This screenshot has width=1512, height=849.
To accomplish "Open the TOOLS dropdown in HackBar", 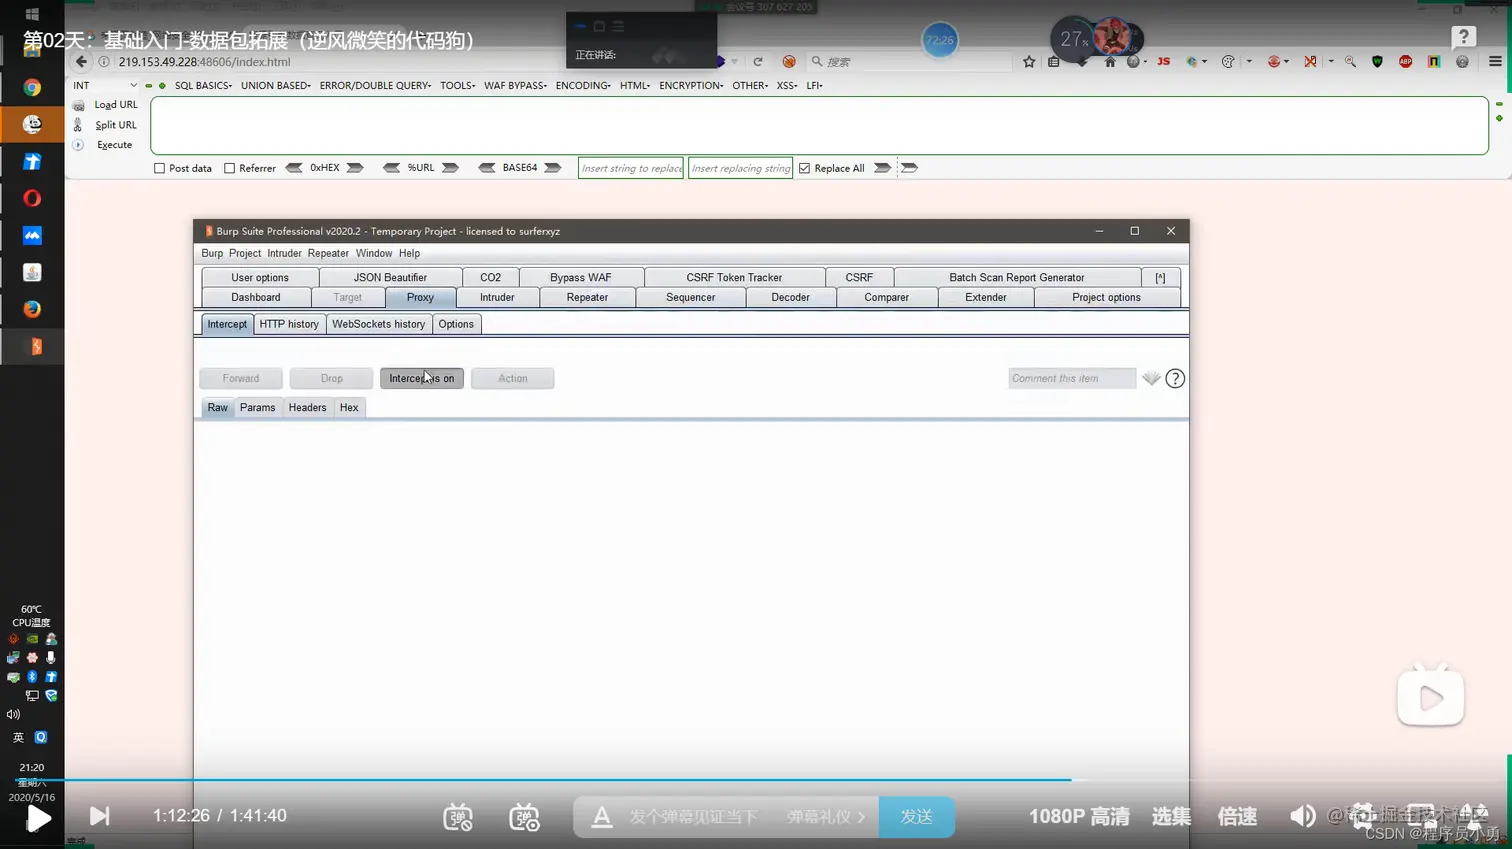I will (458, 86).
